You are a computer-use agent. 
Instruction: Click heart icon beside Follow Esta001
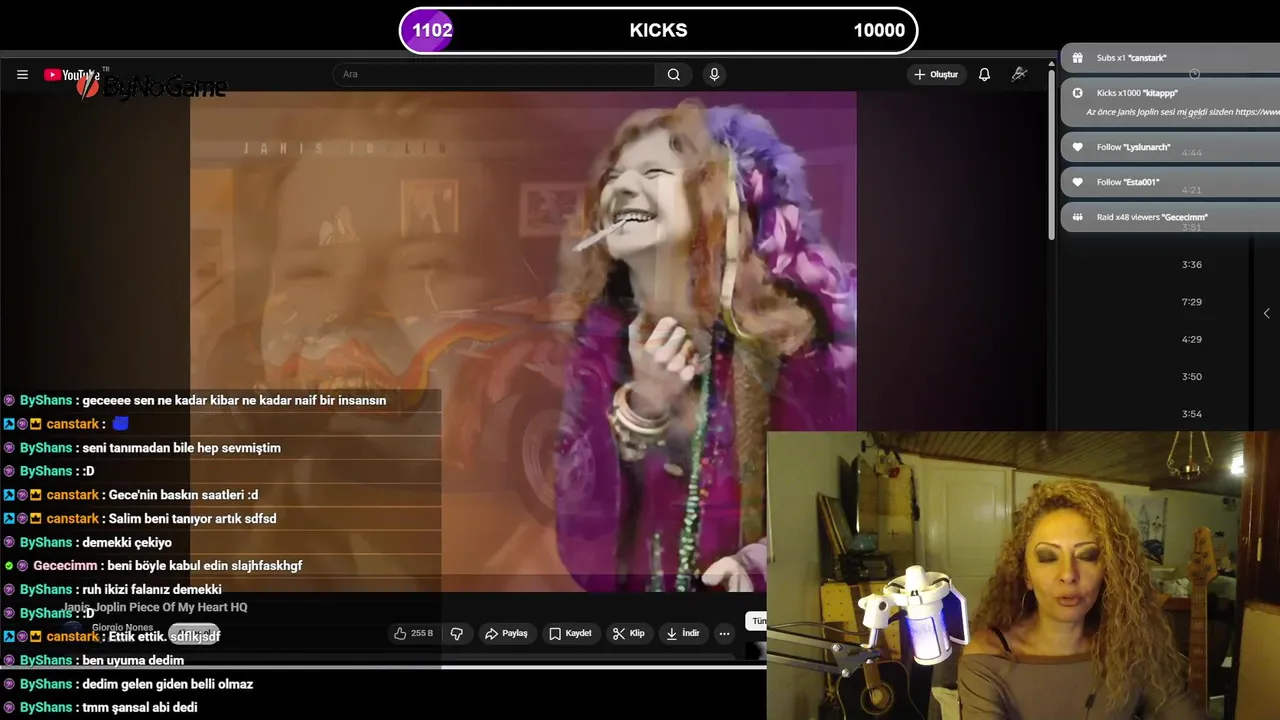click(1077, 182)
